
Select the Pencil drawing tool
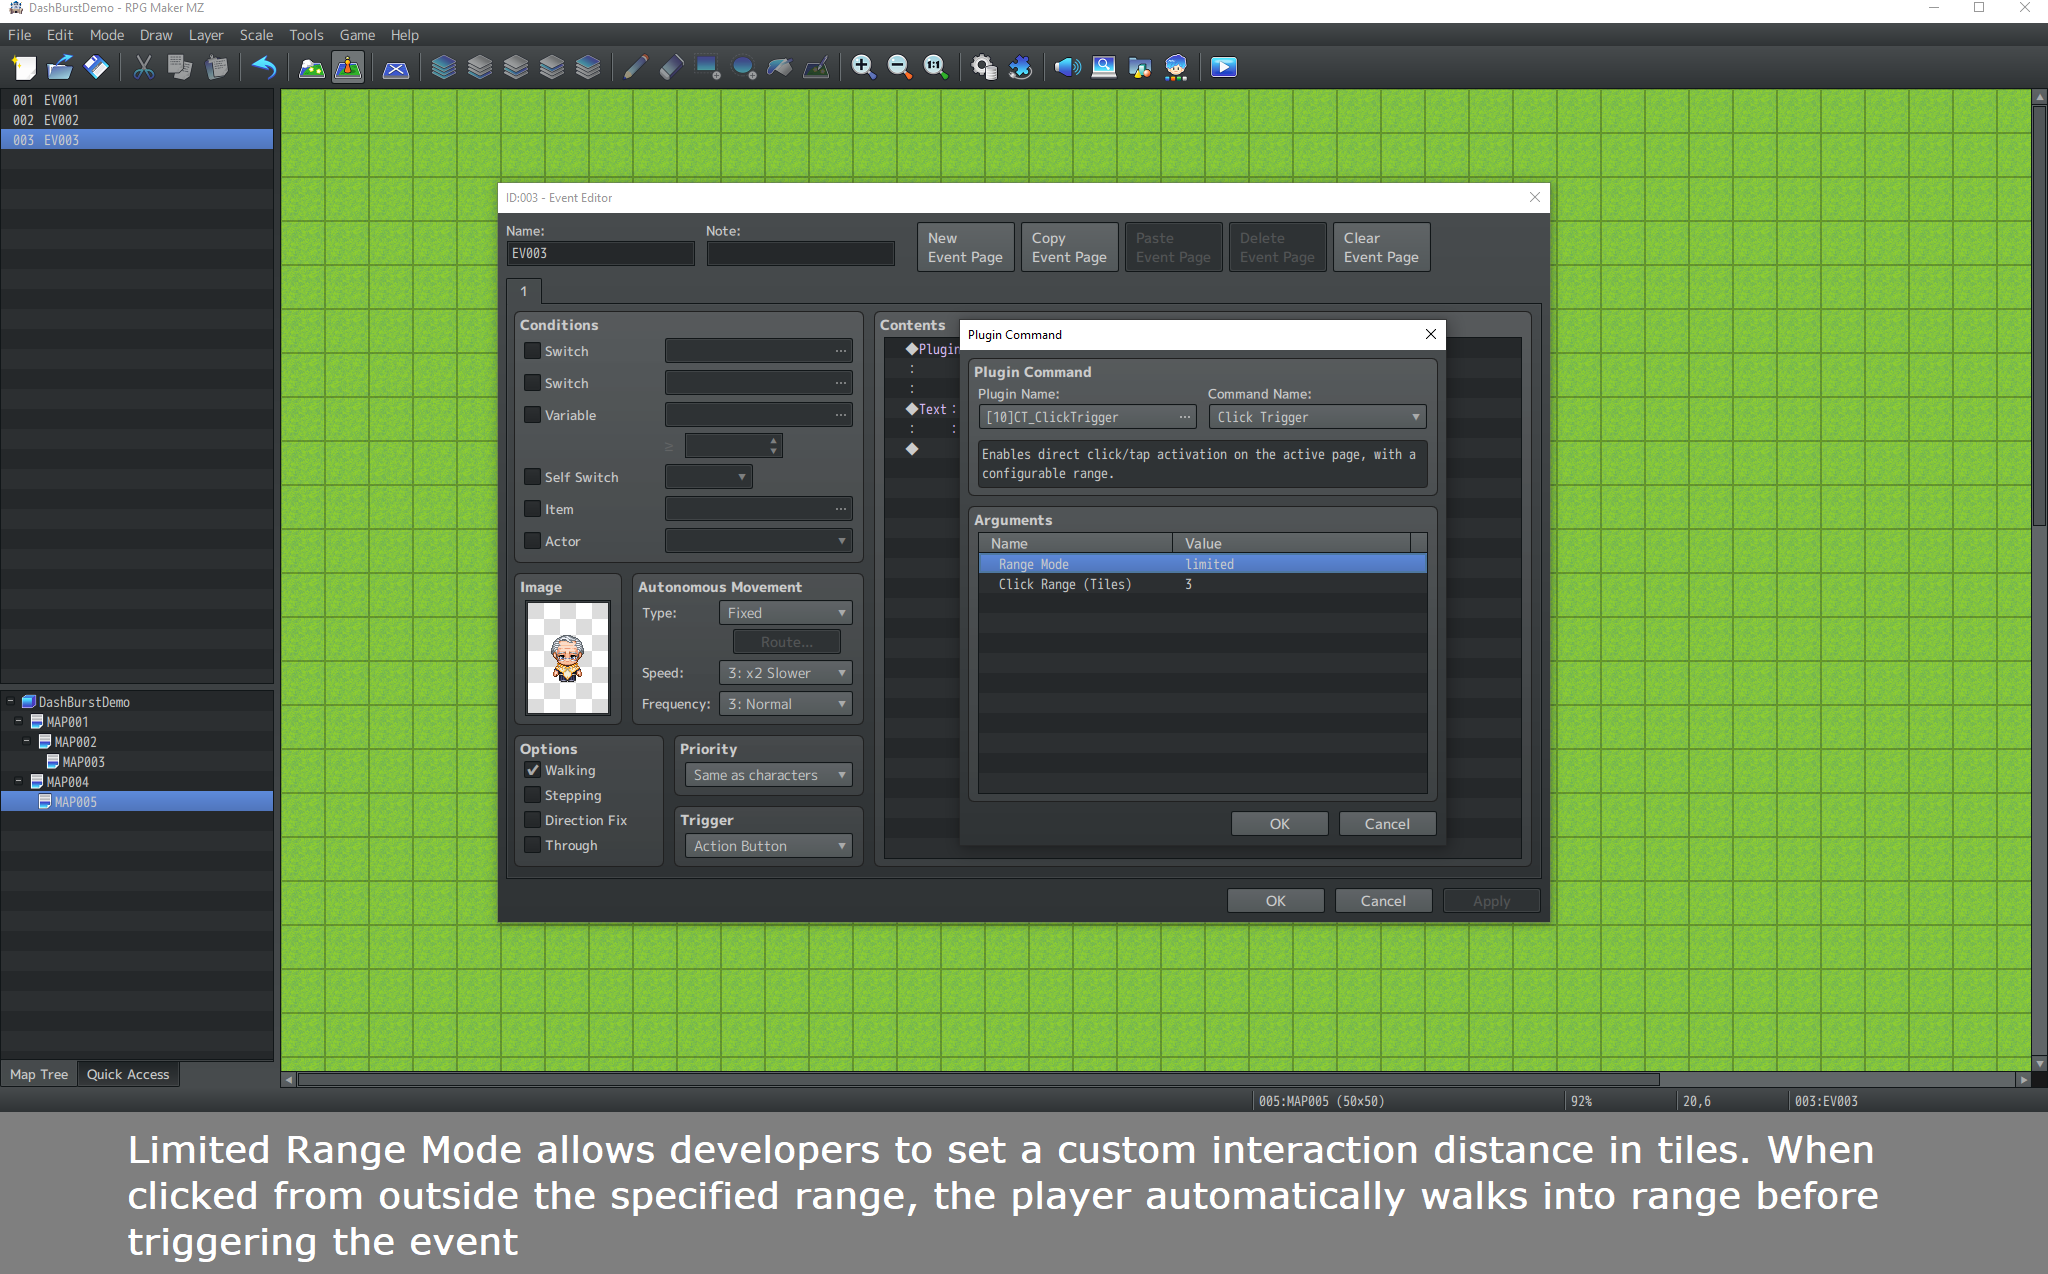click(635, 67)
